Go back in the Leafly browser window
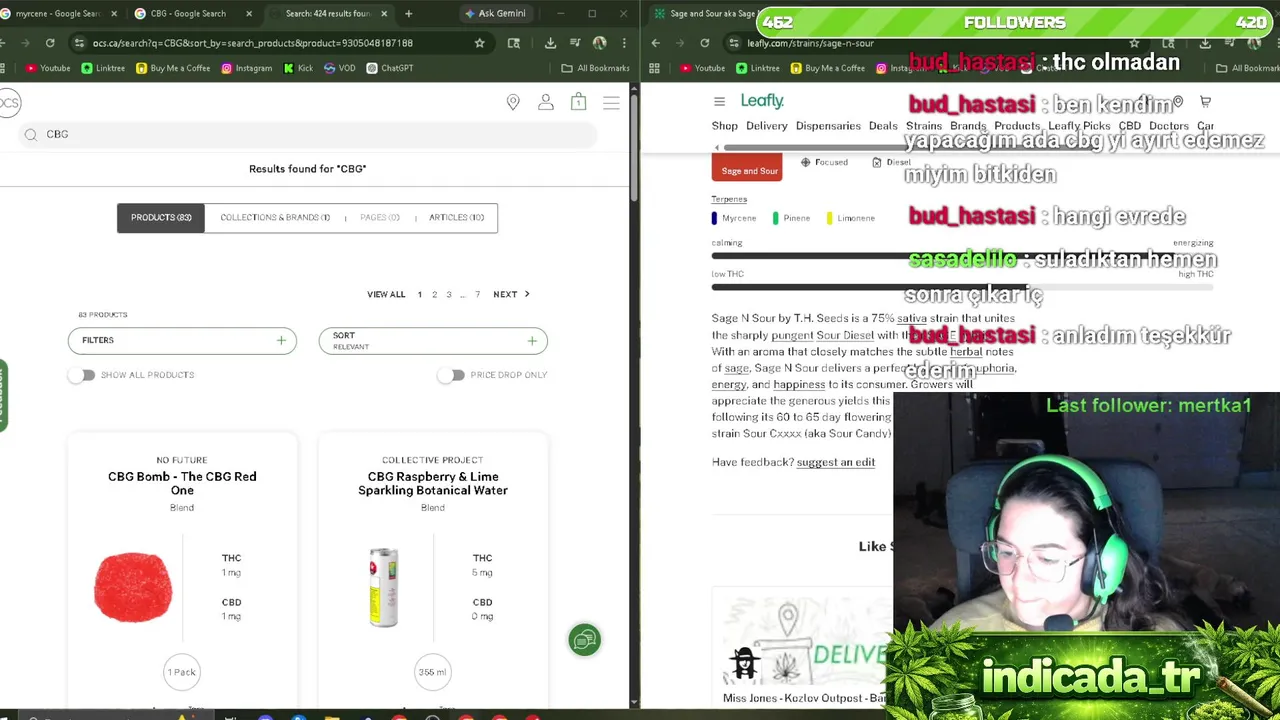Viewport: 1280px width, 720px height. (x=656, y=43)
